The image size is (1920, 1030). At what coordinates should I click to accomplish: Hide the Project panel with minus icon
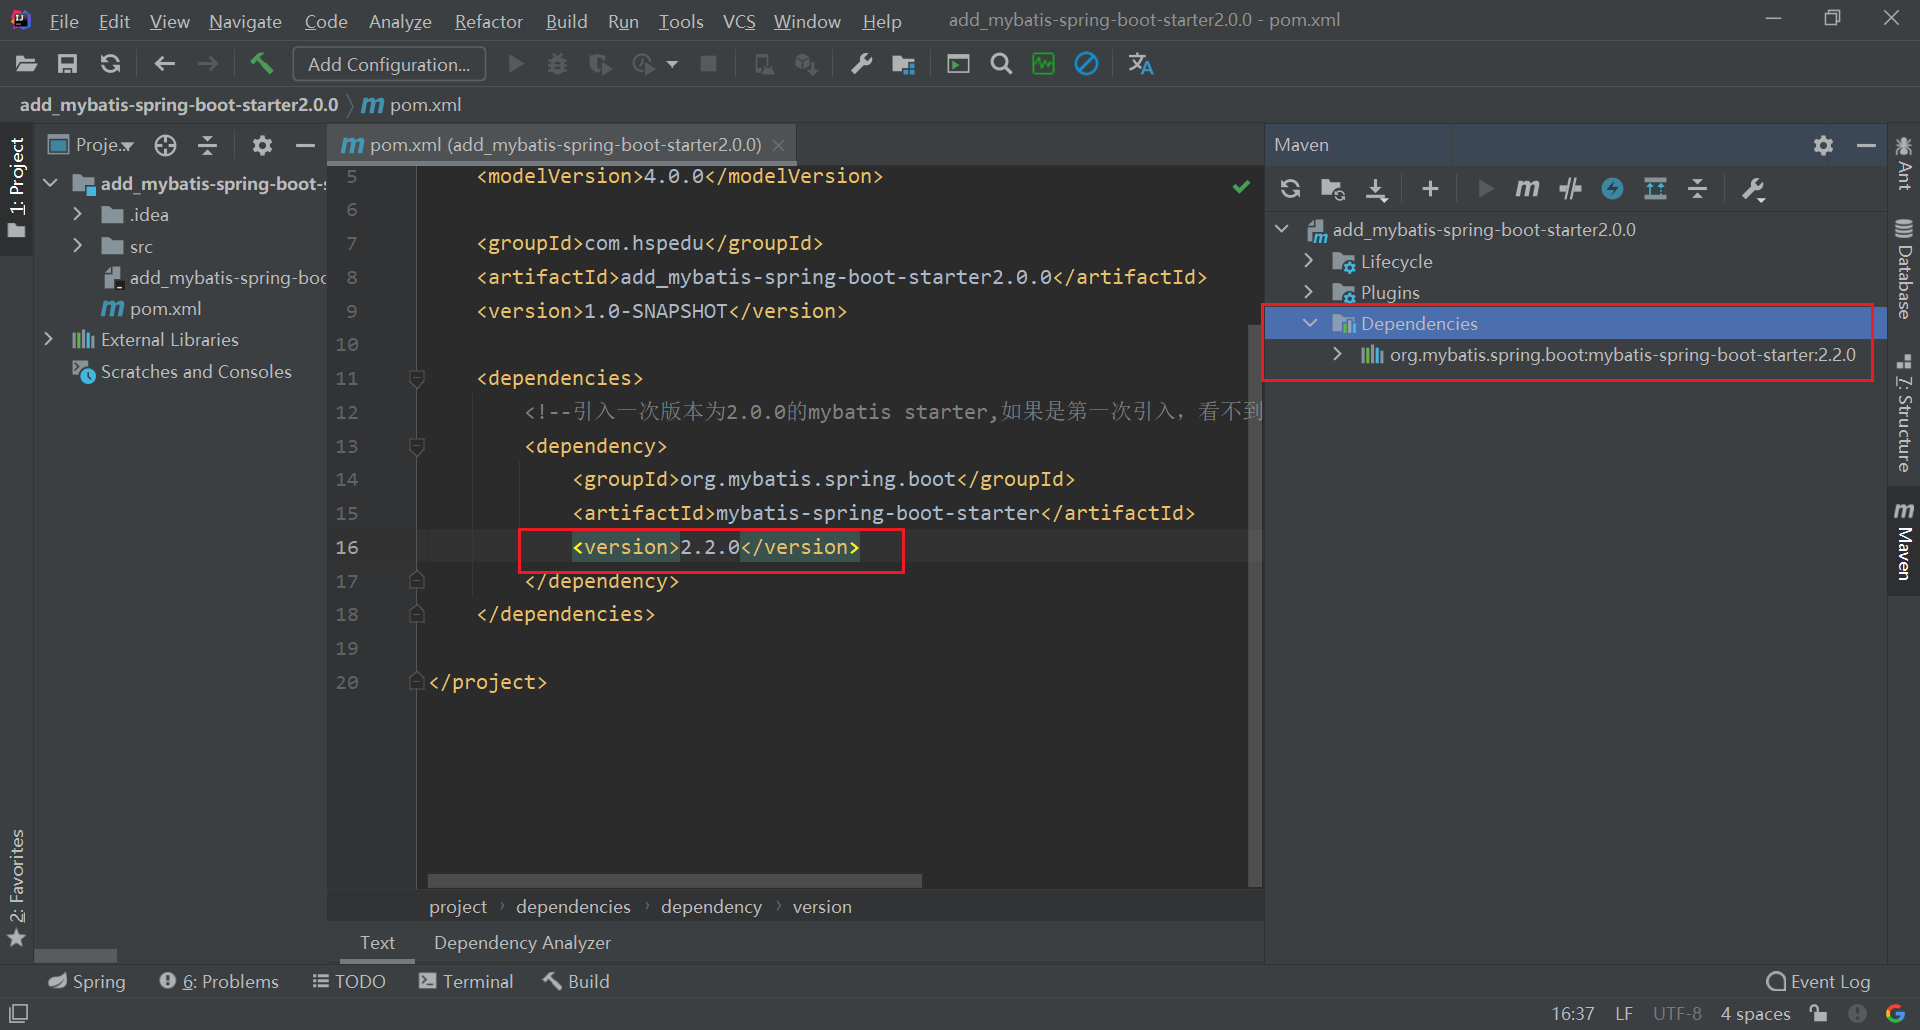coord(305,146)
